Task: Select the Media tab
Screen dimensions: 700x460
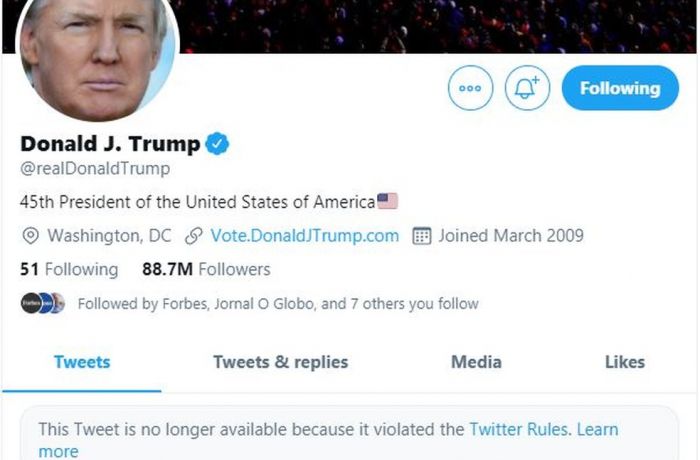Action: 476,362
